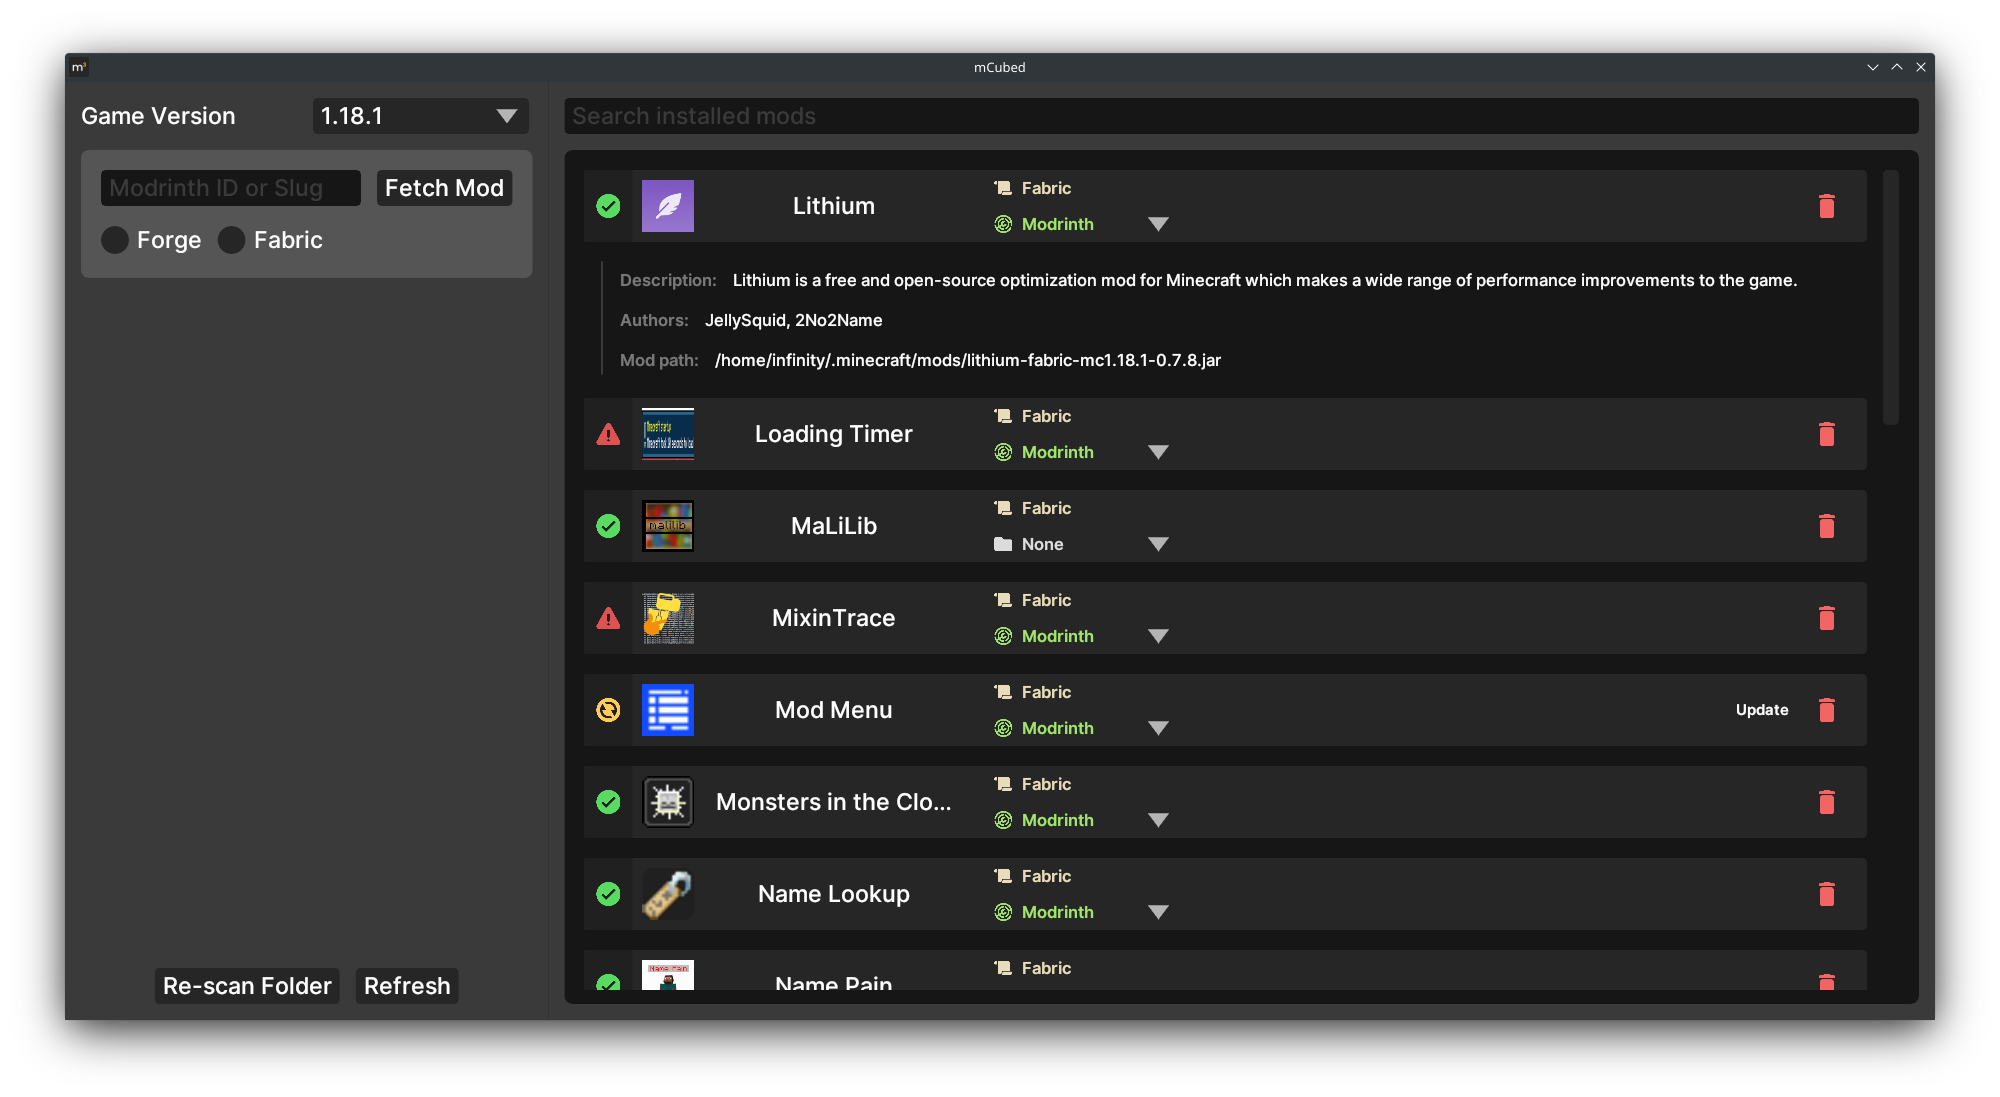Click the green checkmark beside Name Lookup
This screenshot has width=2000, height=1097.
click(608, 894)
